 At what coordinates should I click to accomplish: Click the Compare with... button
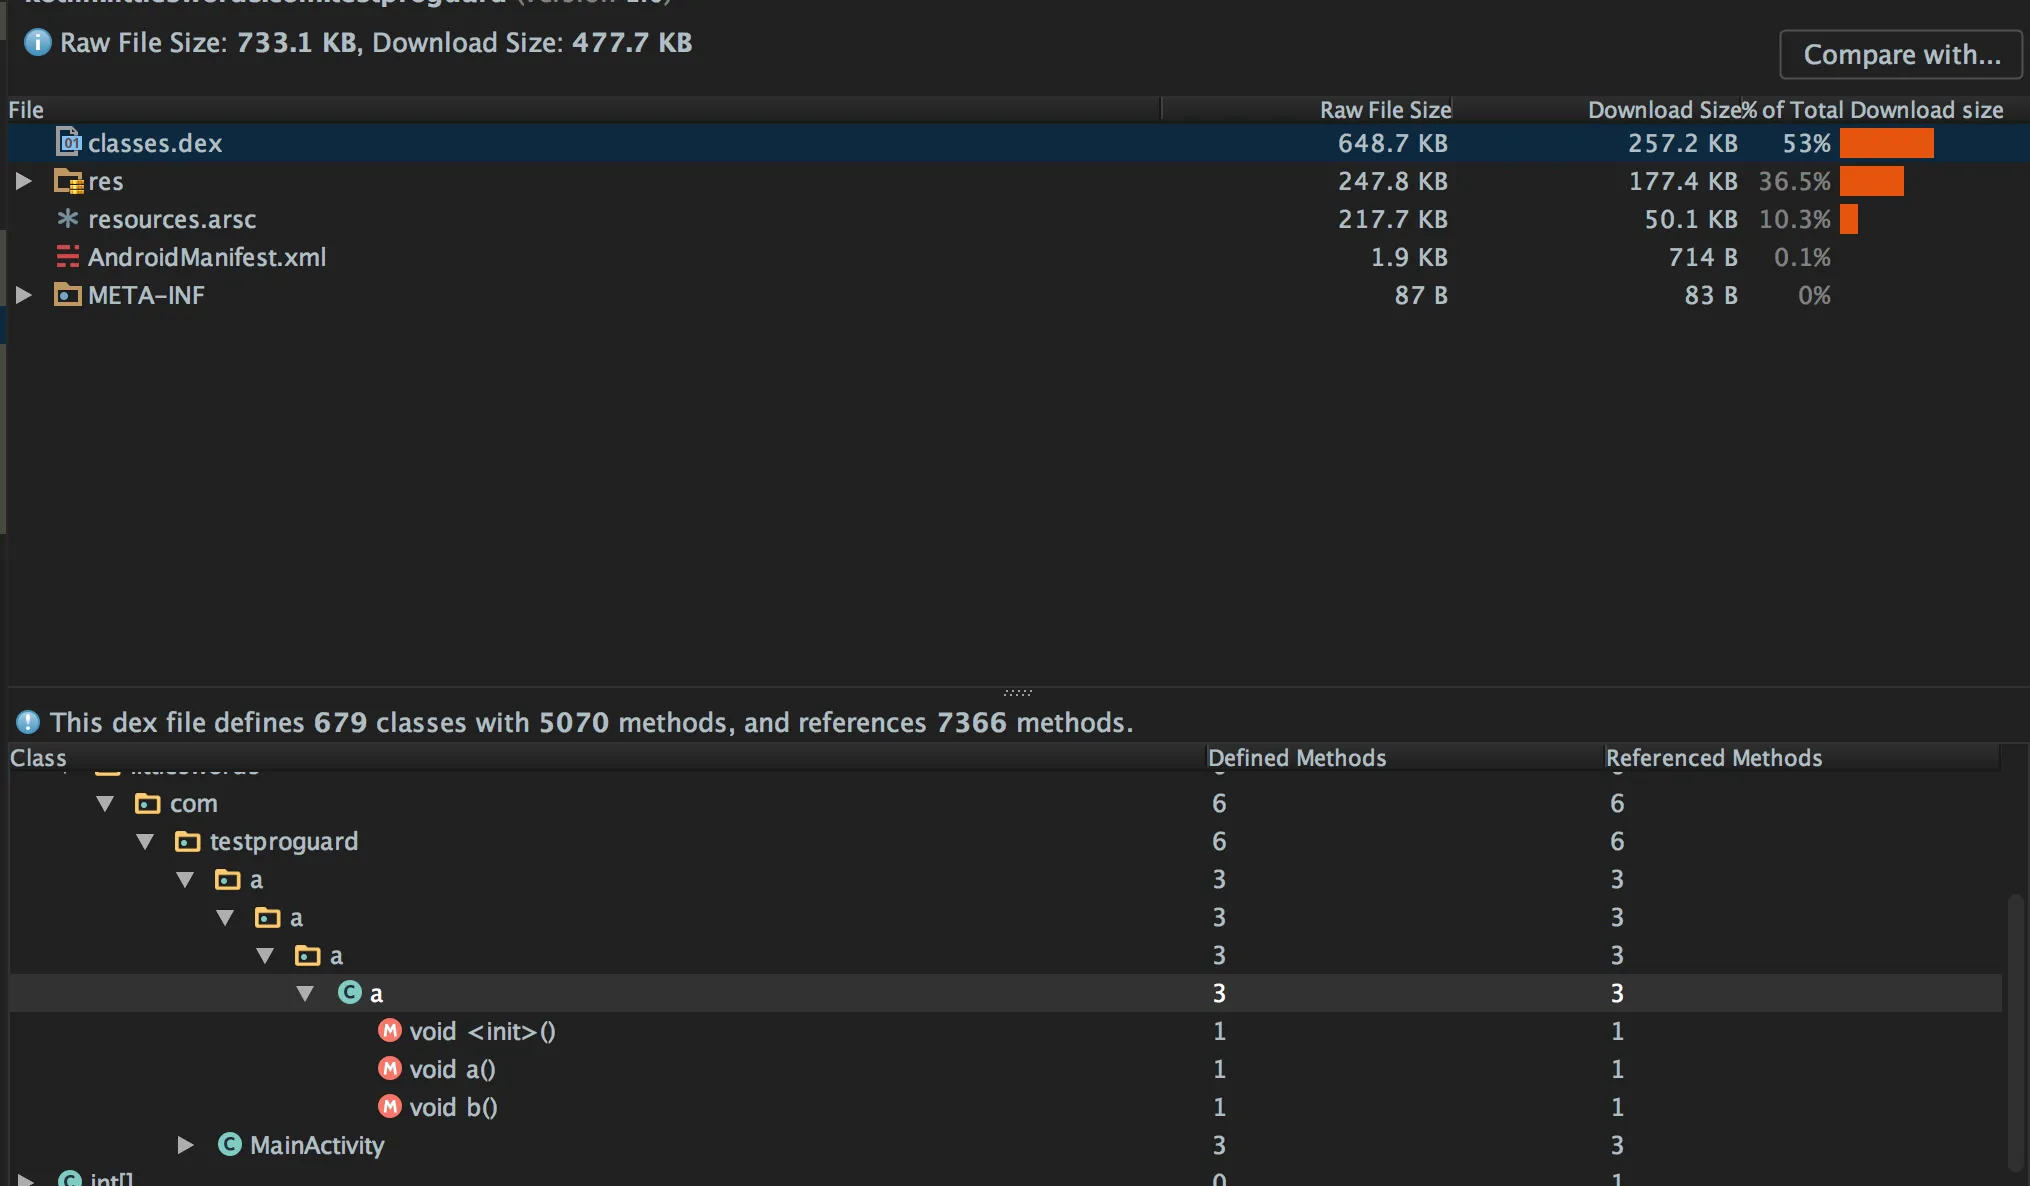coord(1901,54)
